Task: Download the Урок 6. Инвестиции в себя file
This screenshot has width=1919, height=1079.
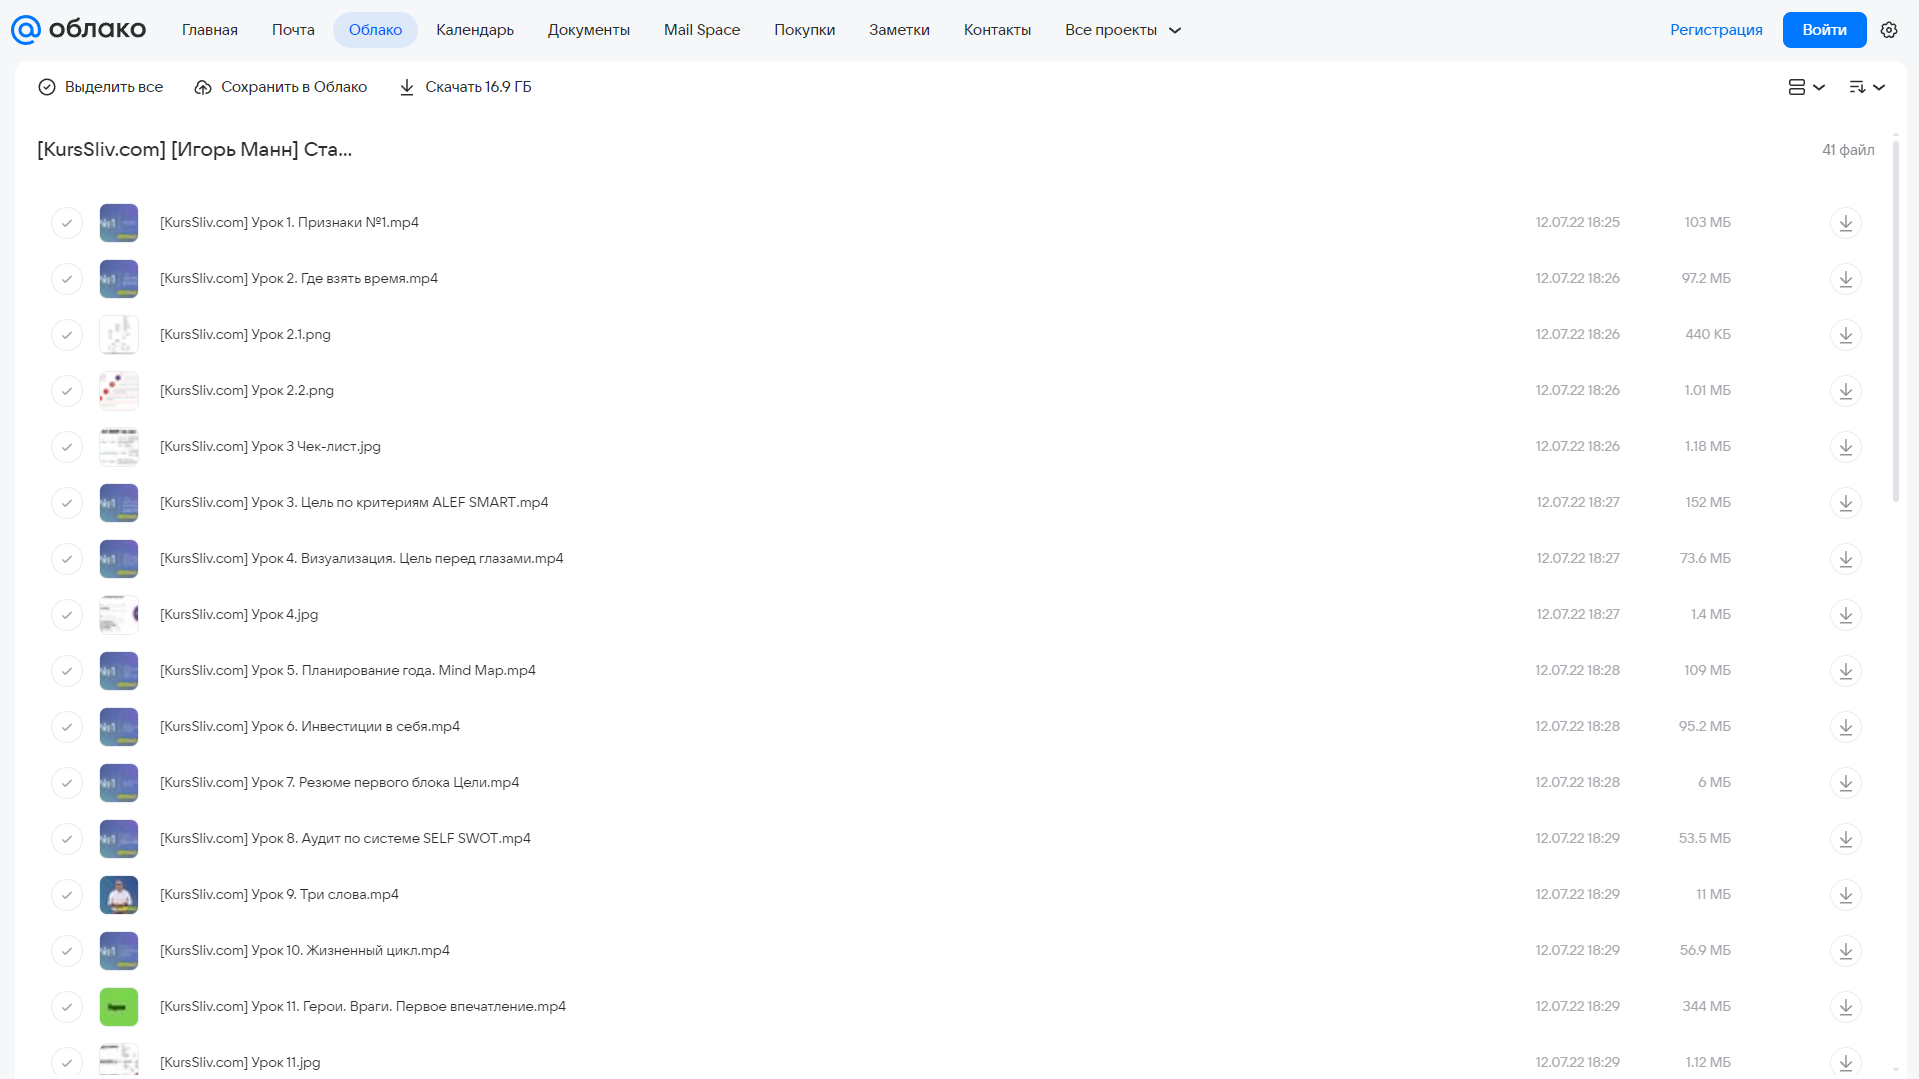Action: click(x=1845, y=727)
